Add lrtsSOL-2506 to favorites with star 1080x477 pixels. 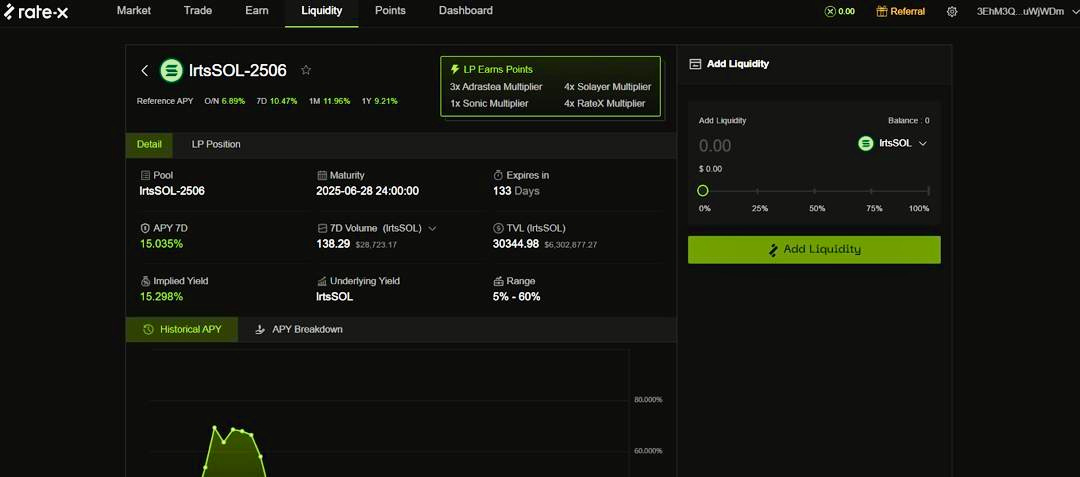tap(307, 70)
